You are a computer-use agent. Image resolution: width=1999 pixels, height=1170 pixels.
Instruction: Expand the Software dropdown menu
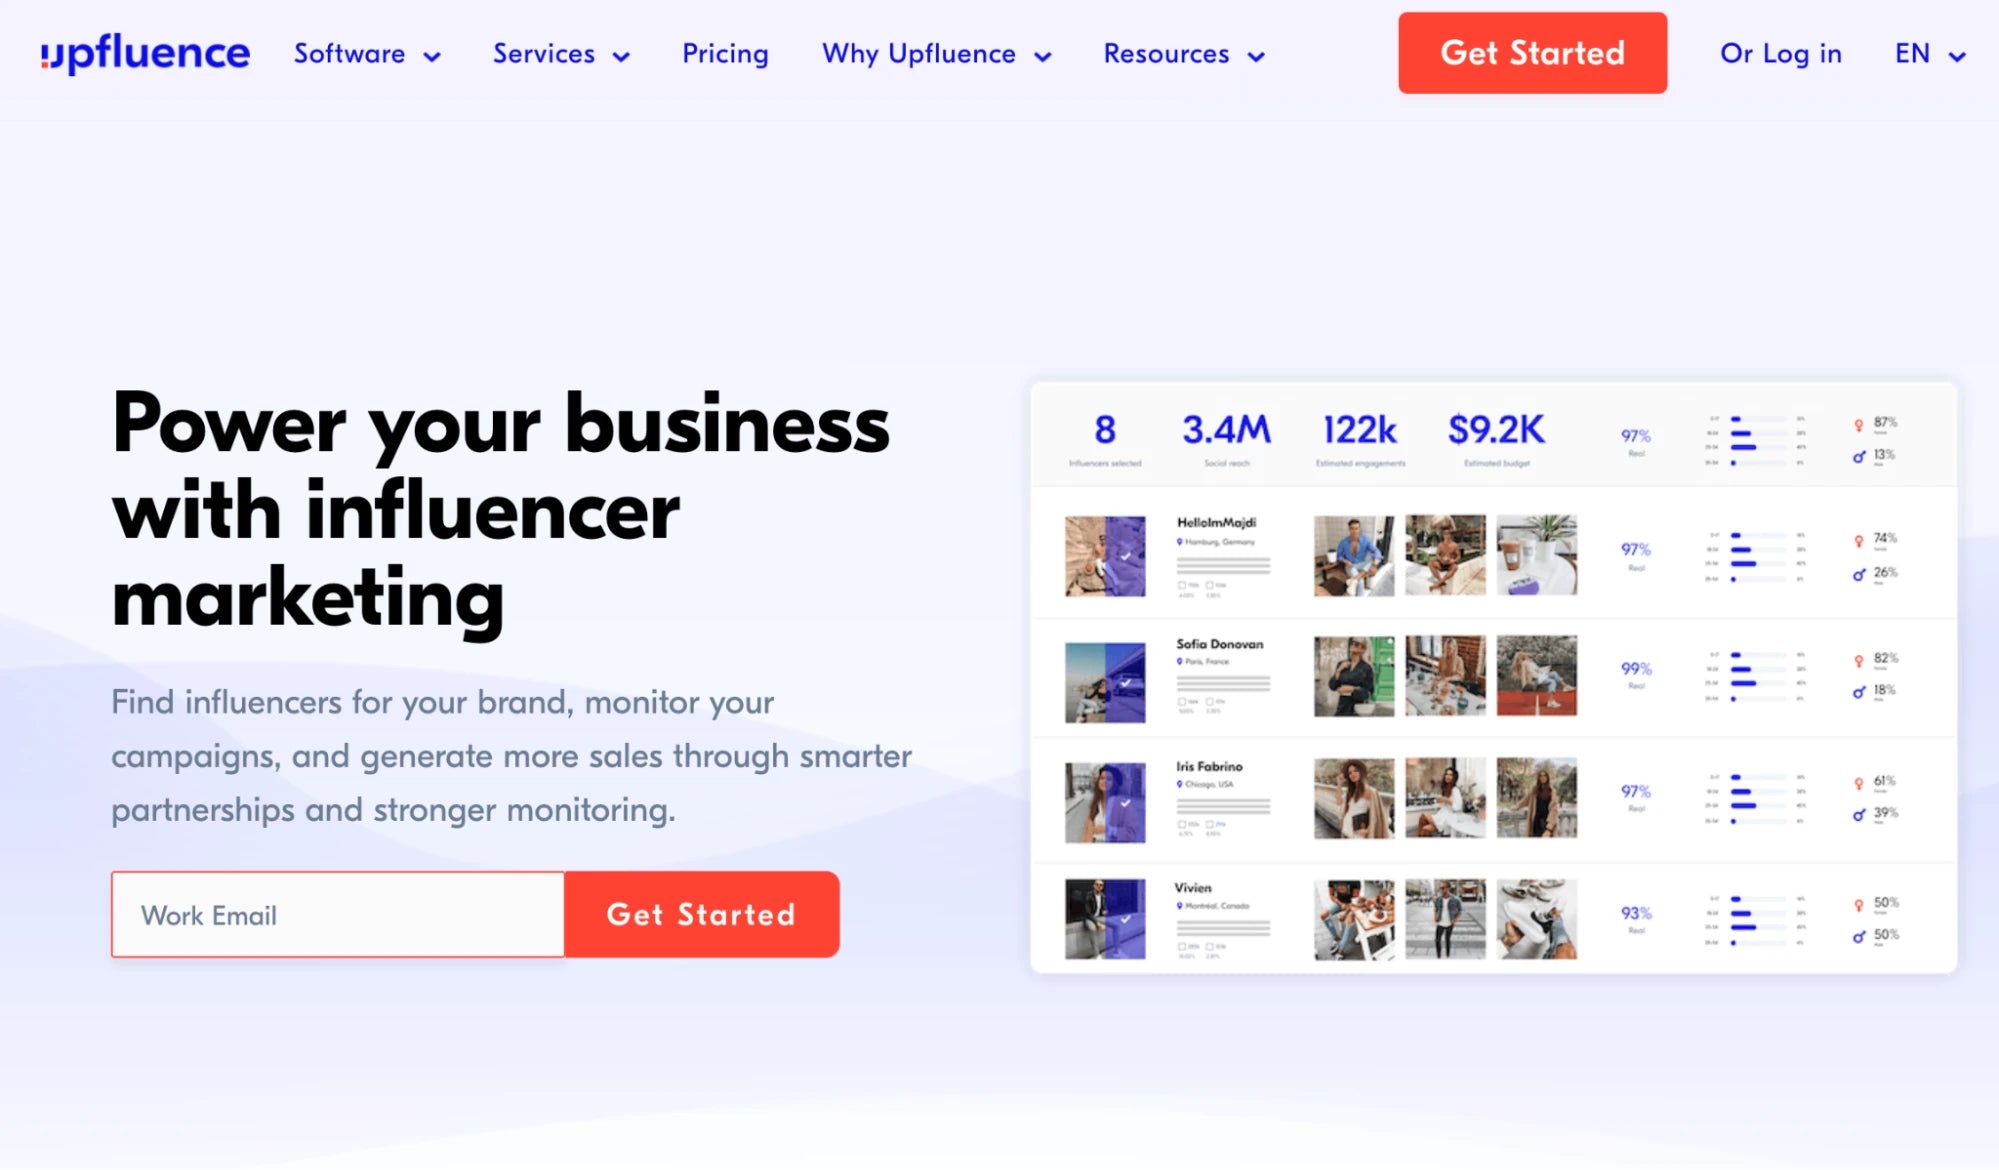pyautogui.click(x=369, y=53)
